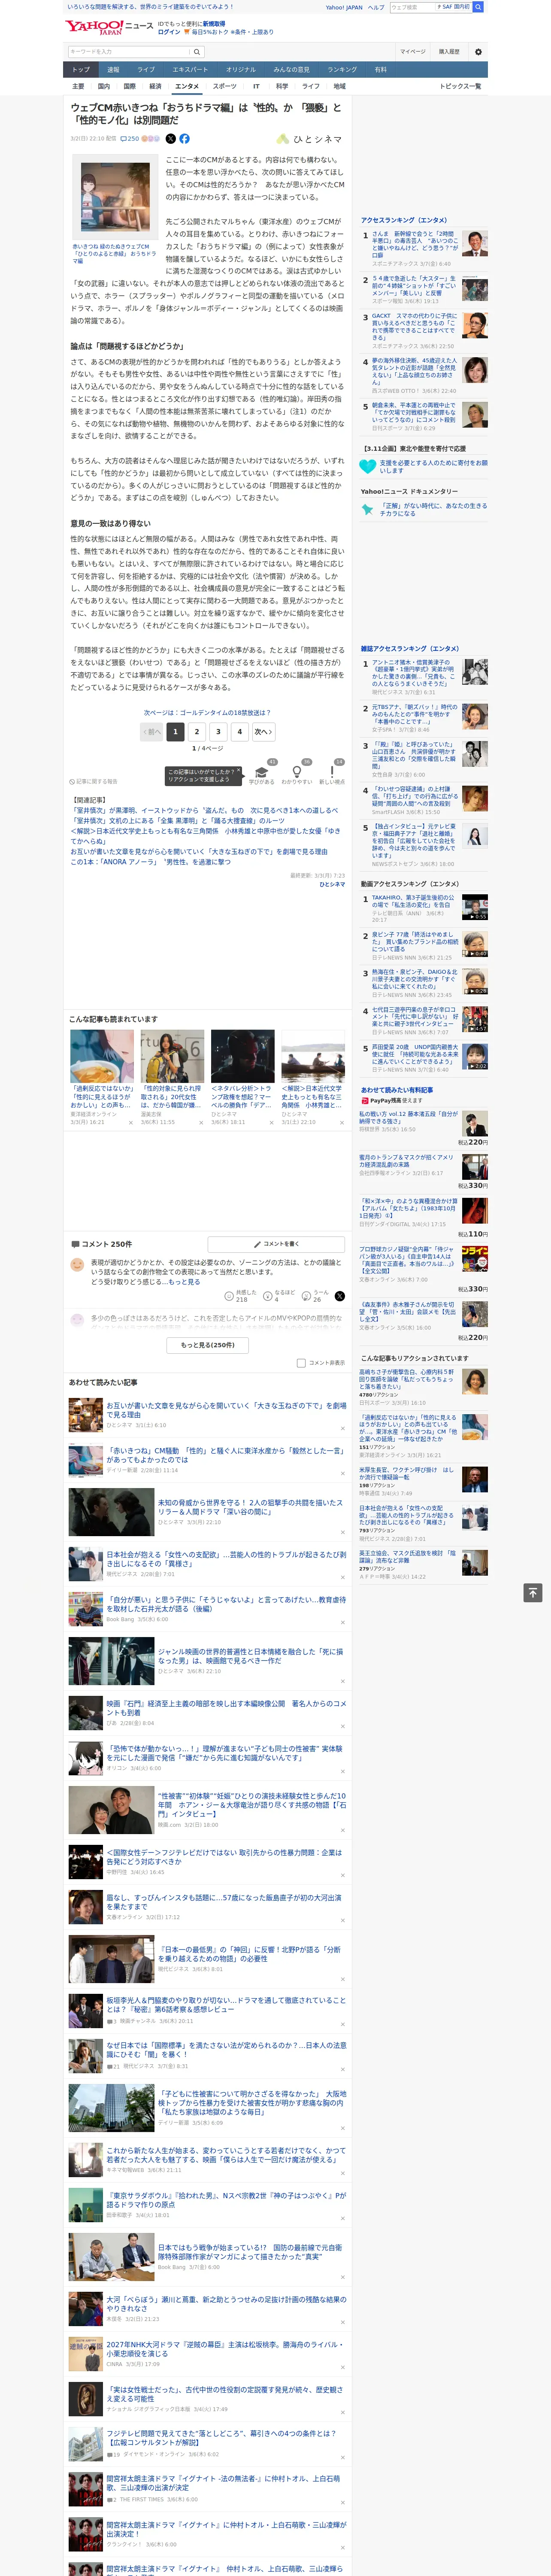Click the 共感した smiley reaction on the first comment
Screen dimensions: 551x2576
[241, 1296]
